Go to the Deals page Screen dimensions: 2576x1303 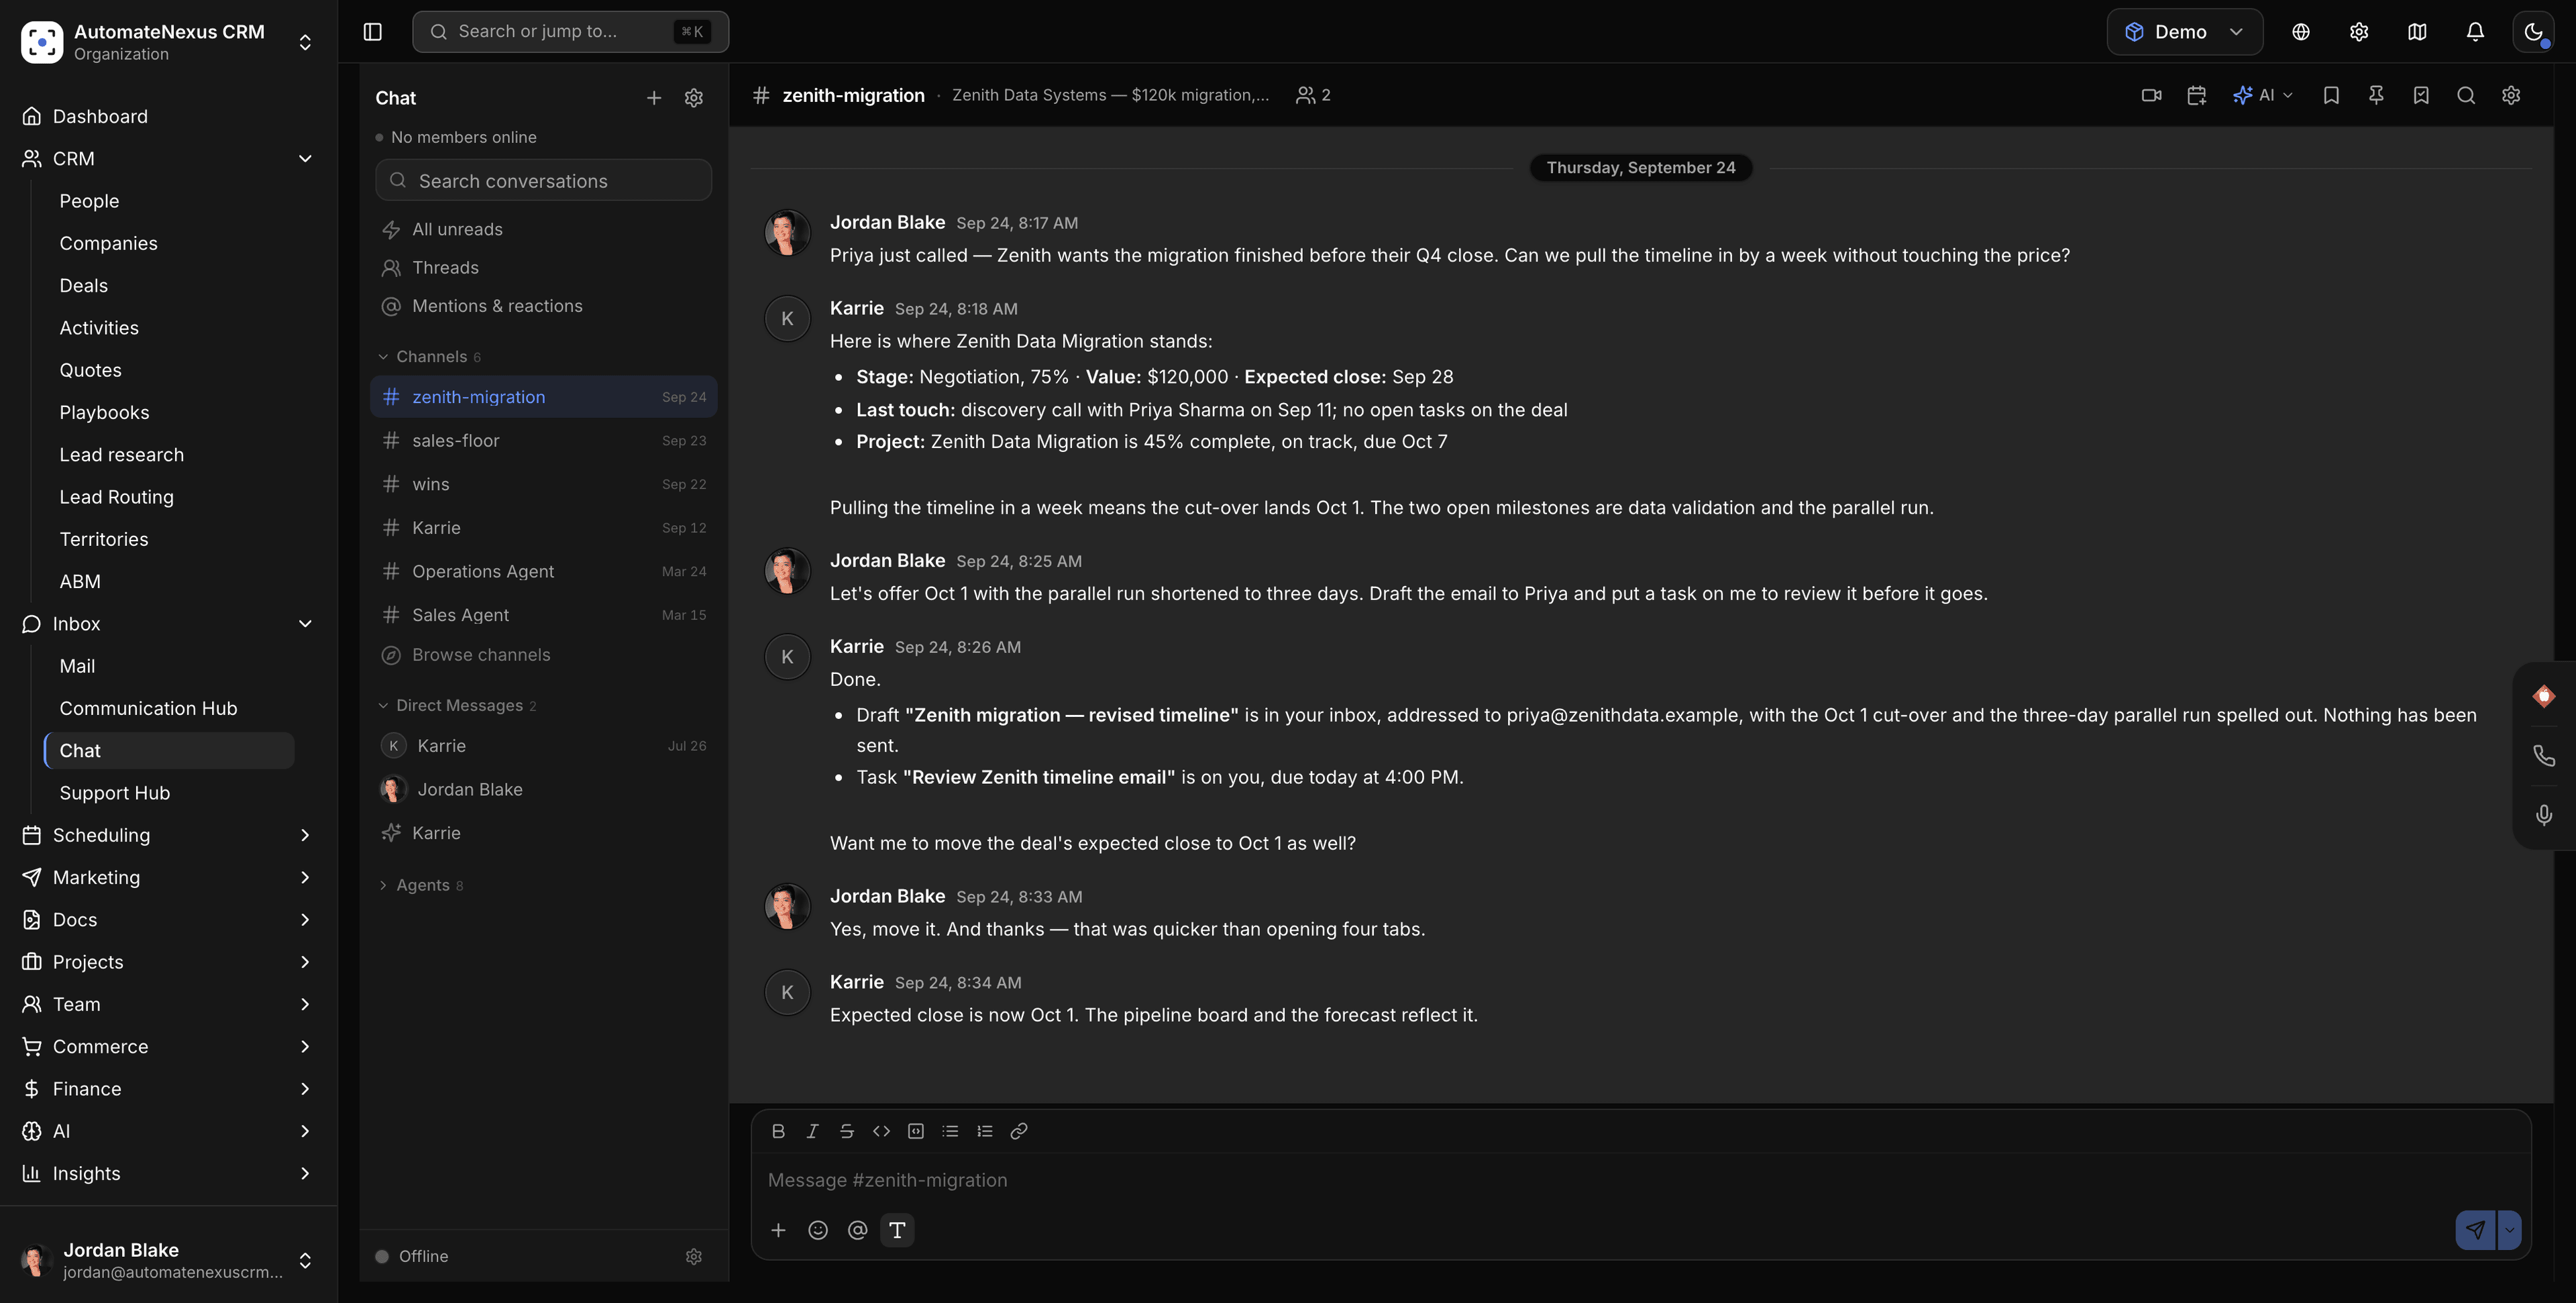click(x=83, y=286)
